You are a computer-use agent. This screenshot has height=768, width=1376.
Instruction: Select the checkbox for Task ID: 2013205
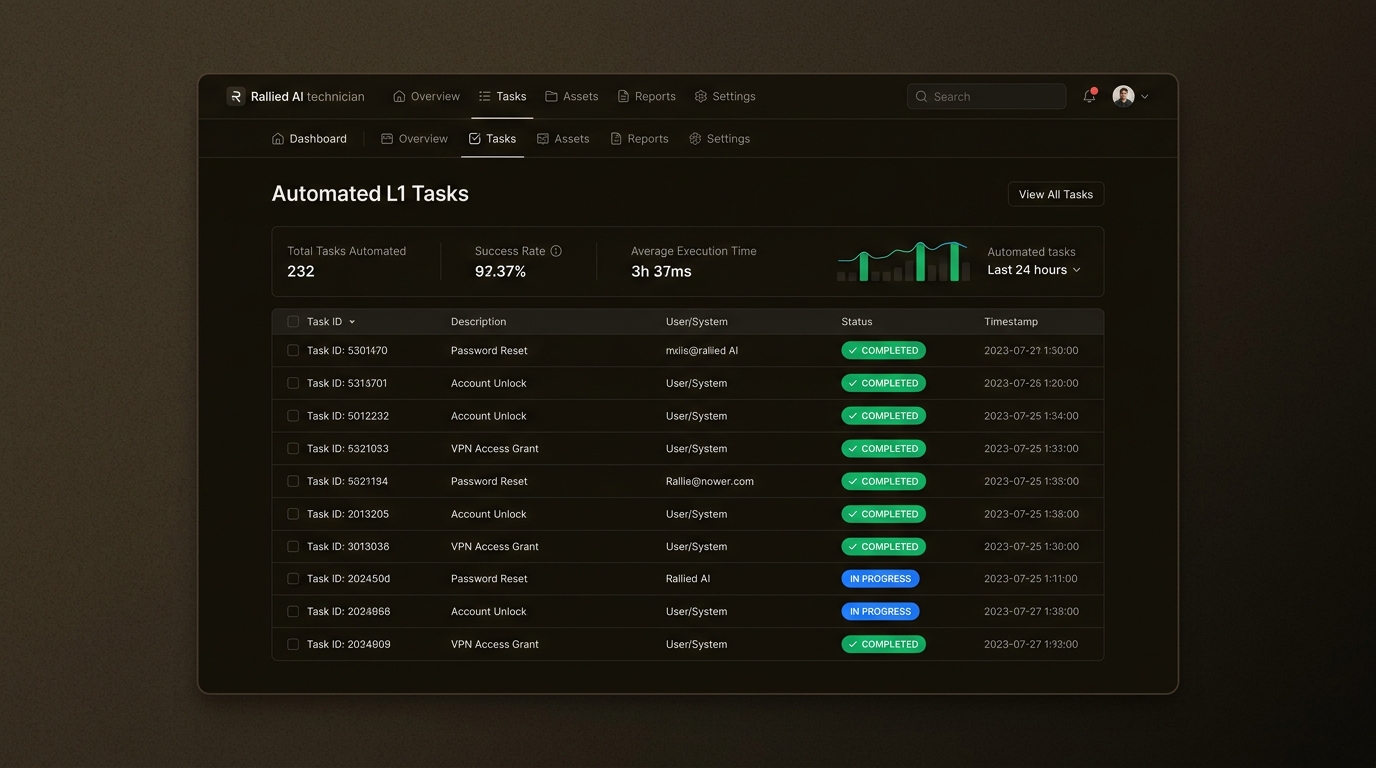pyautogui.click(x=293, y=514)
